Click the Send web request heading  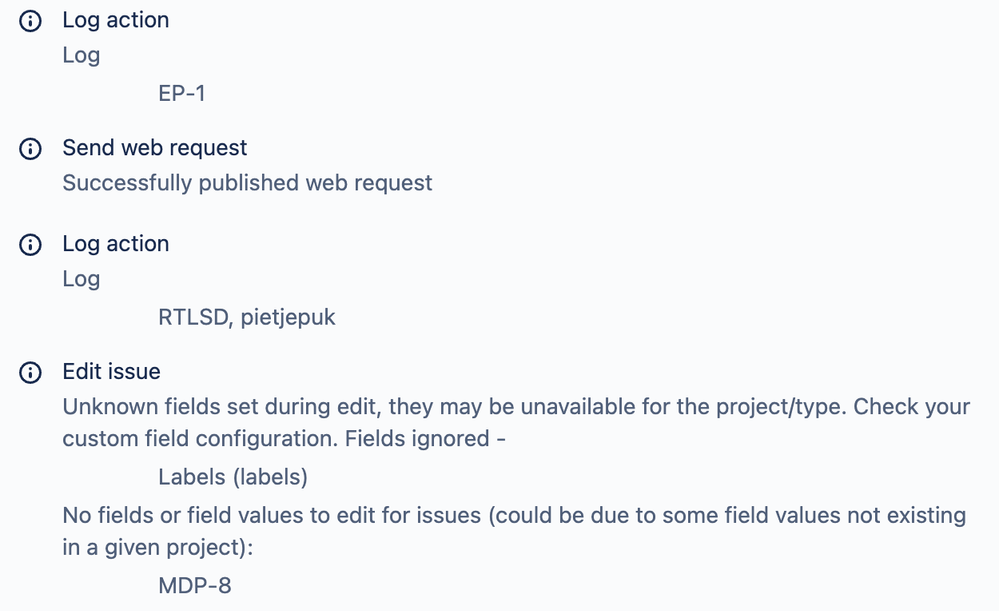(154, 147)
